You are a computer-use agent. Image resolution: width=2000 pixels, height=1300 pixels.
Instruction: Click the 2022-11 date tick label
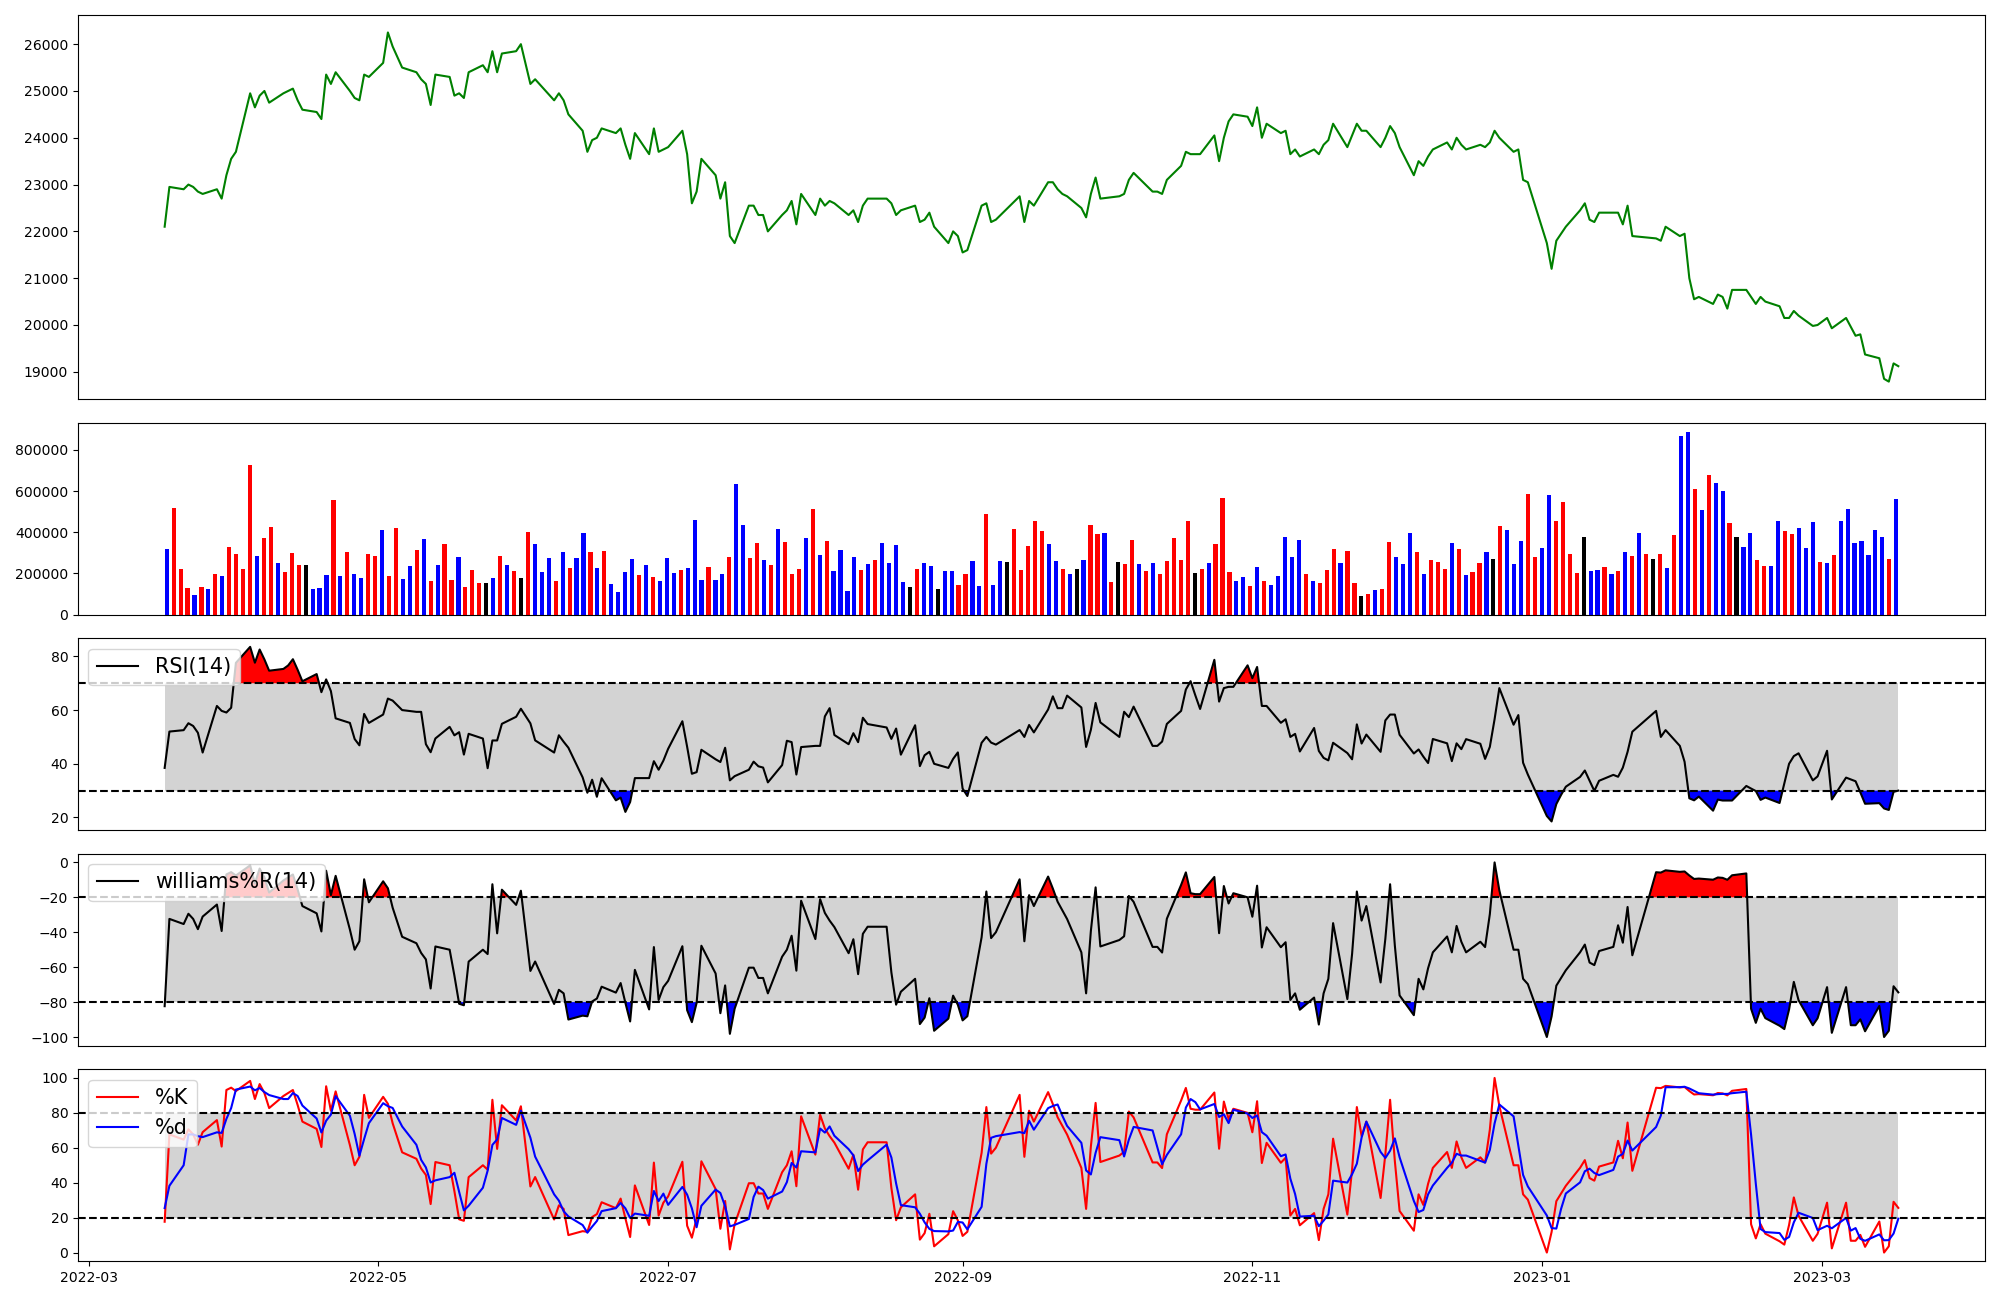[1252, 1277]
